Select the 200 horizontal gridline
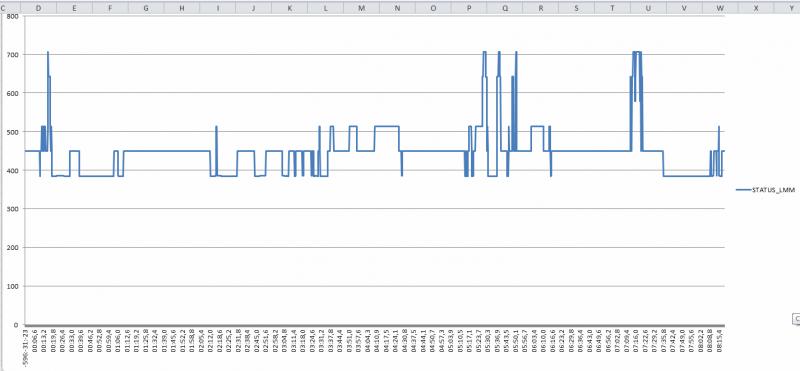 tap(374, 248)
